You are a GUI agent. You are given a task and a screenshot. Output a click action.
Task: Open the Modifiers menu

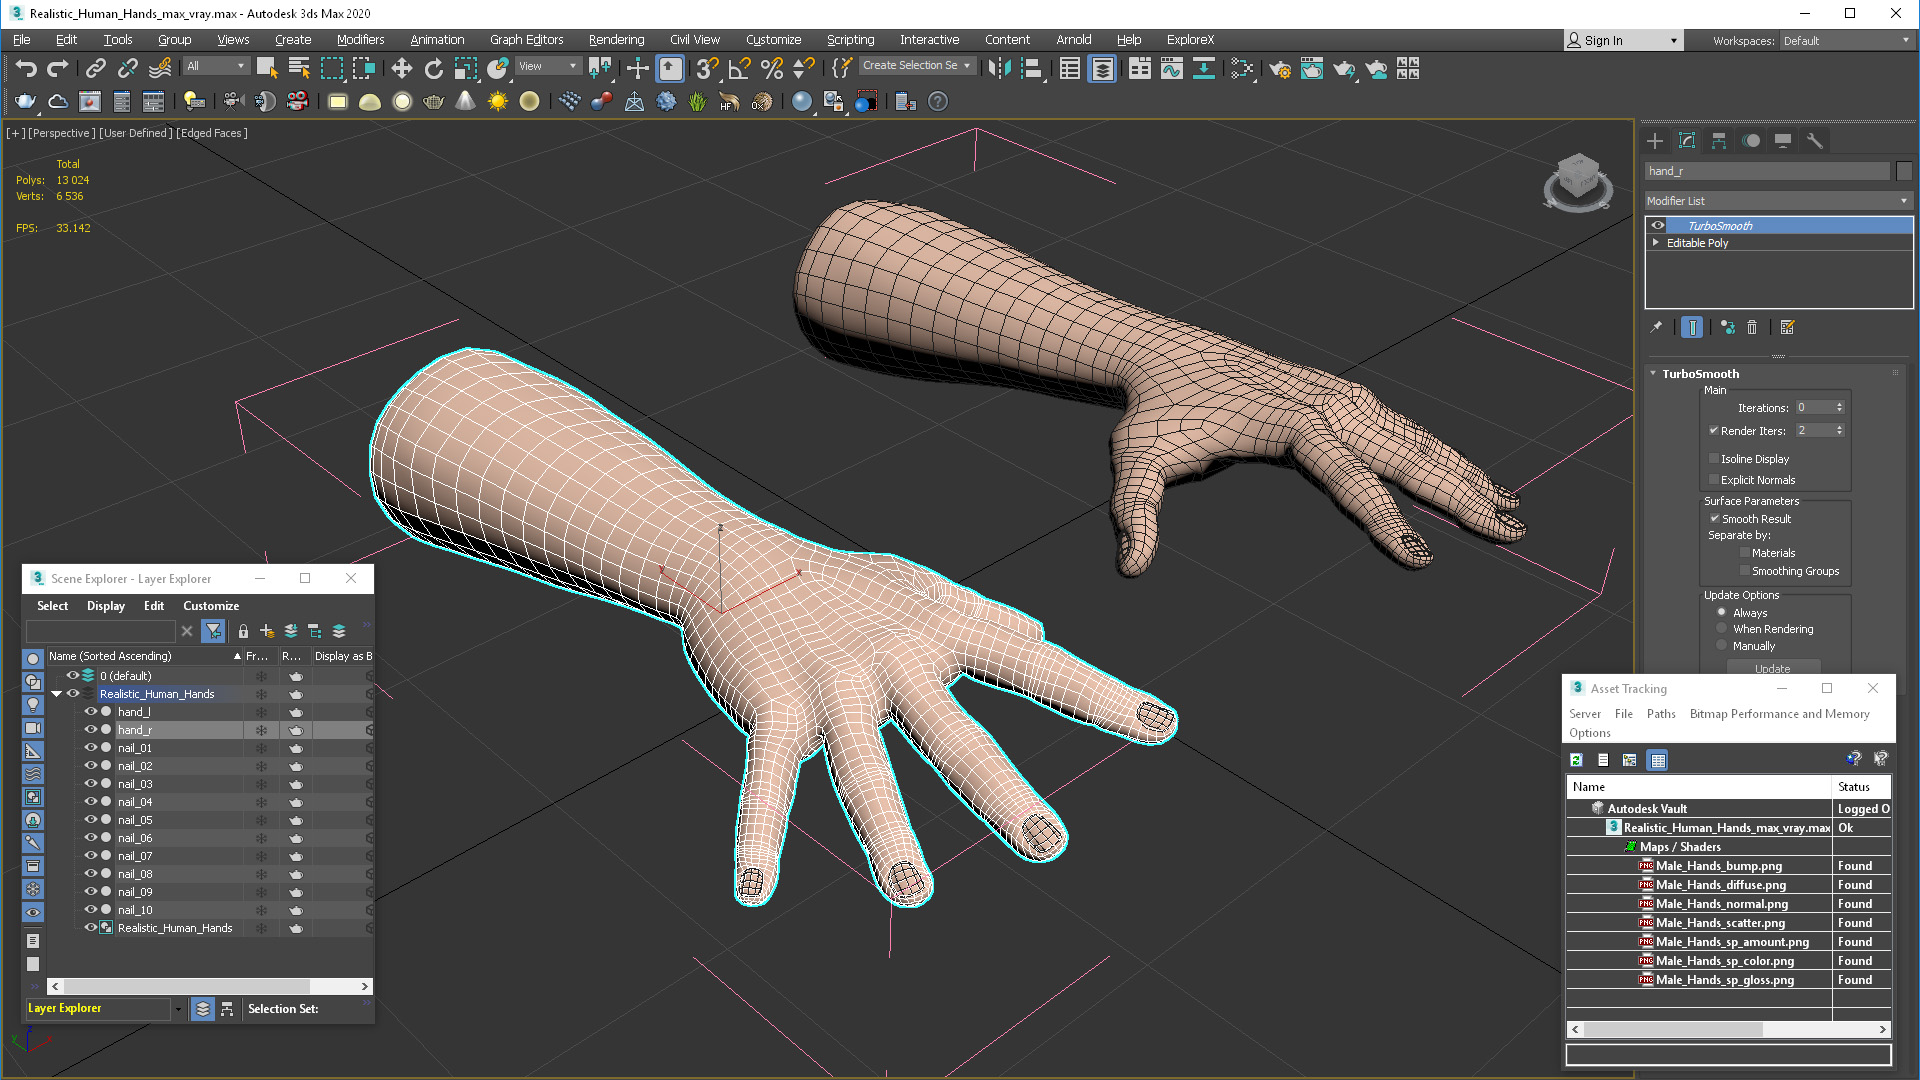[359, 38]
